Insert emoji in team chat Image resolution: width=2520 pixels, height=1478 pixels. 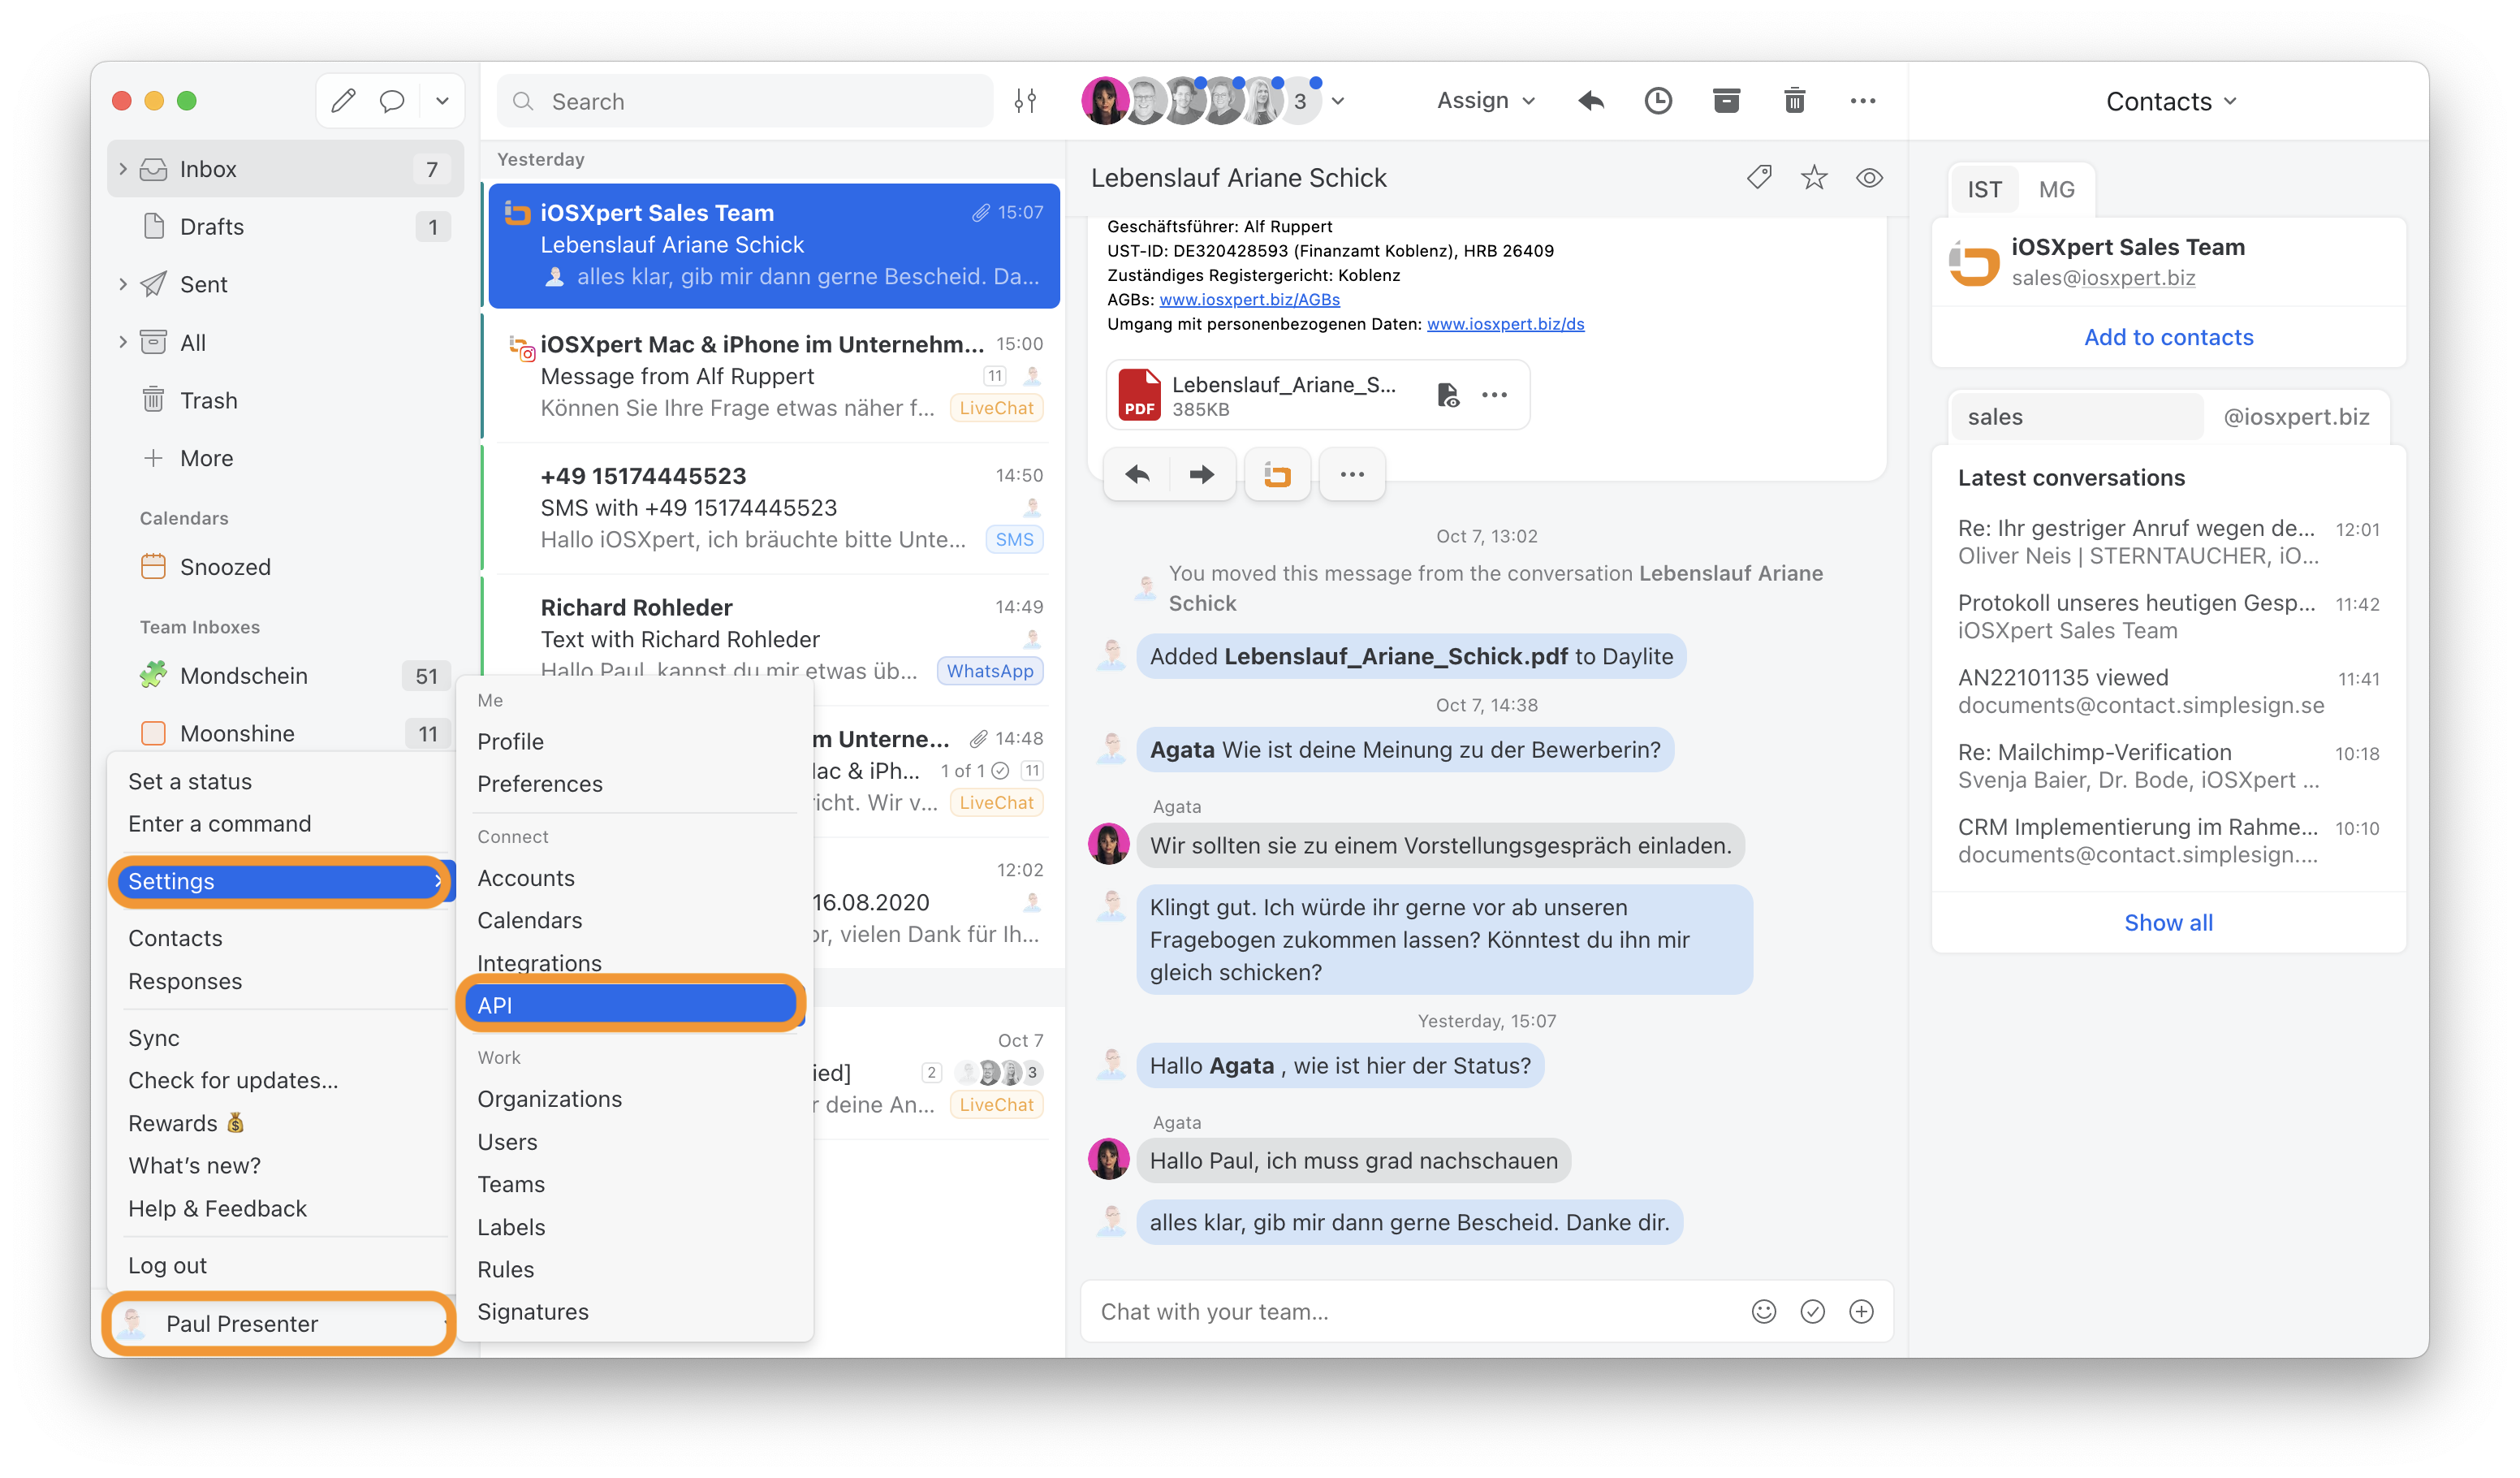tap(1764, 1311)
